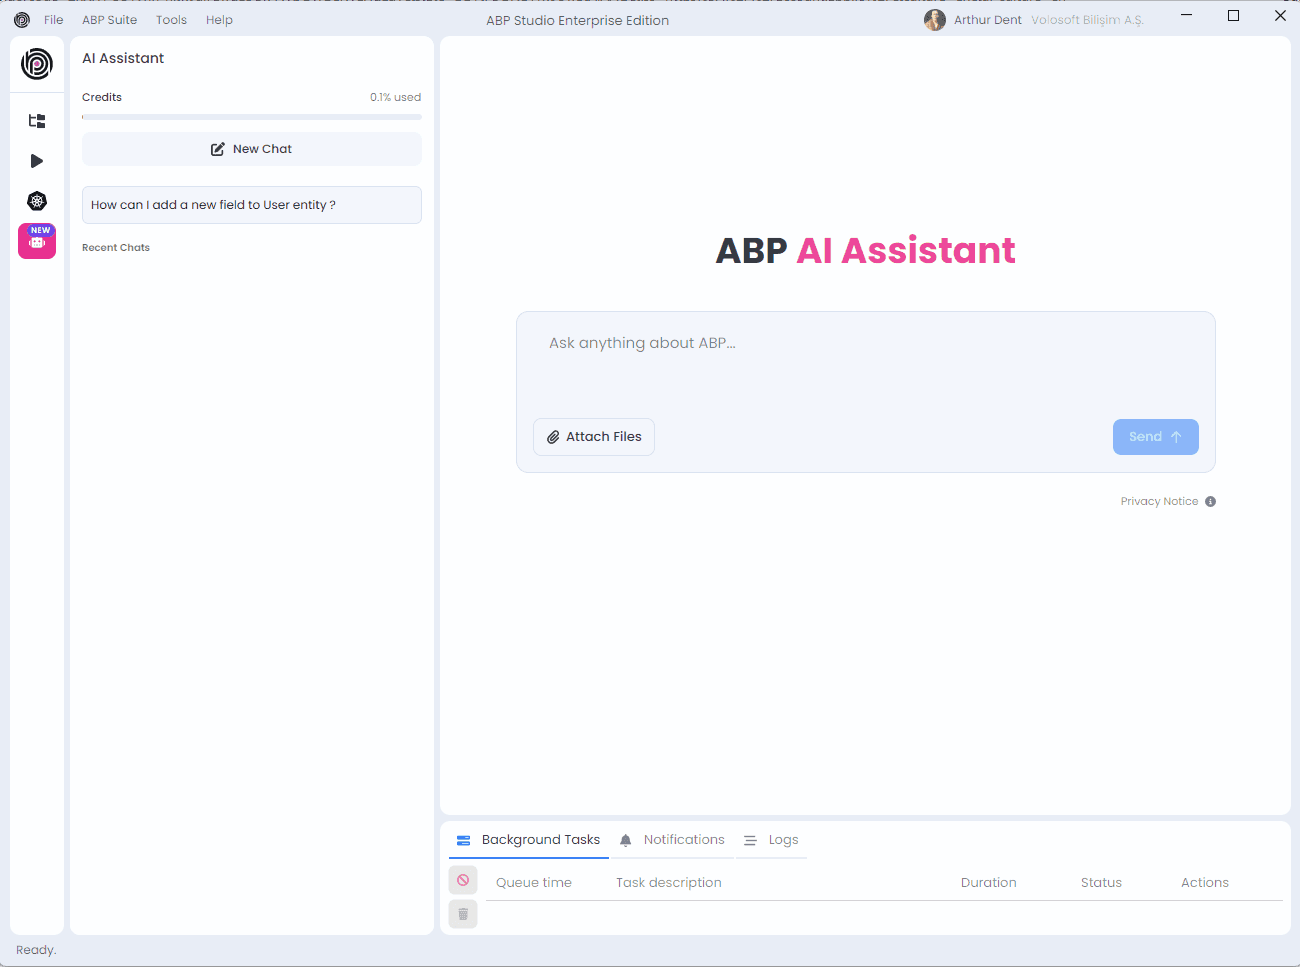This screenshot has height=967, width=1300.
Task: Click the ABP Studio logo in the sidebar
Action: pos(36,64)
